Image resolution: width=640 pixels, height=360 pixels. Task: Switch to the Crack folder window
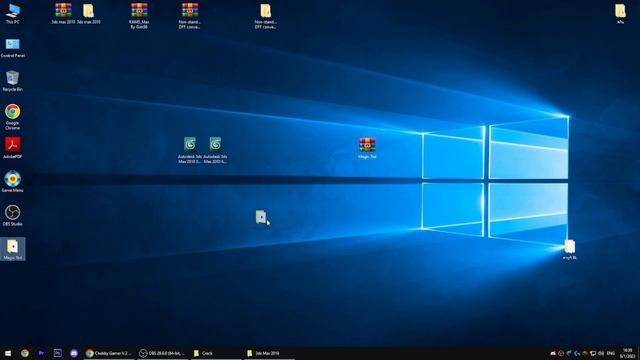(x=216, y=353)
